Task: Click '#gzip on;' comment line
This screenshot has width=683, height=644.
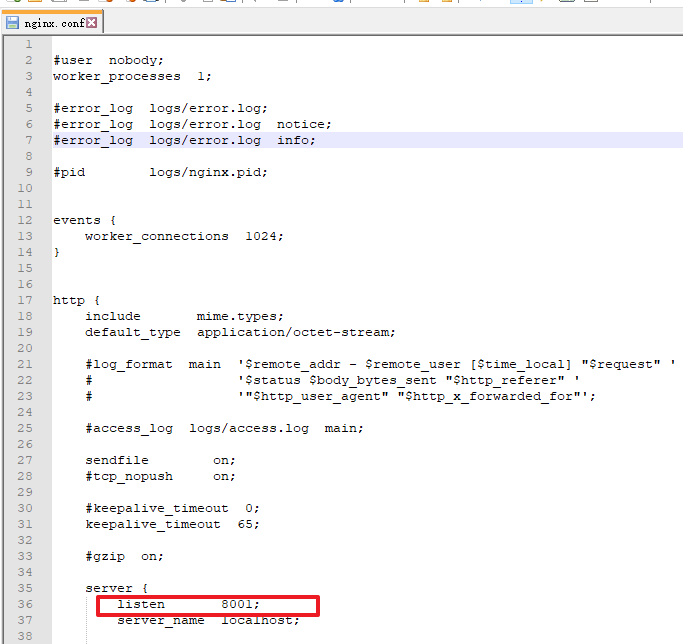Action: (x=125, y=556)
